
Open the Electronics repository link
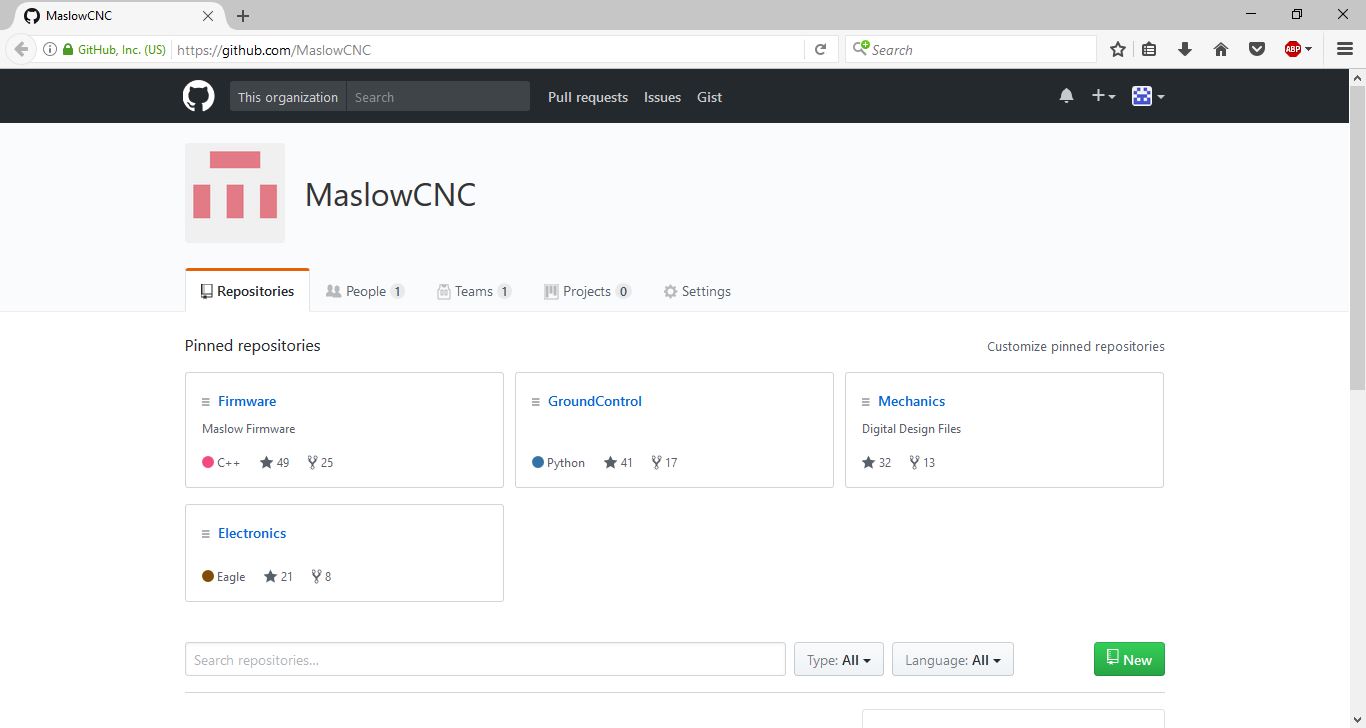coord(252,533)
